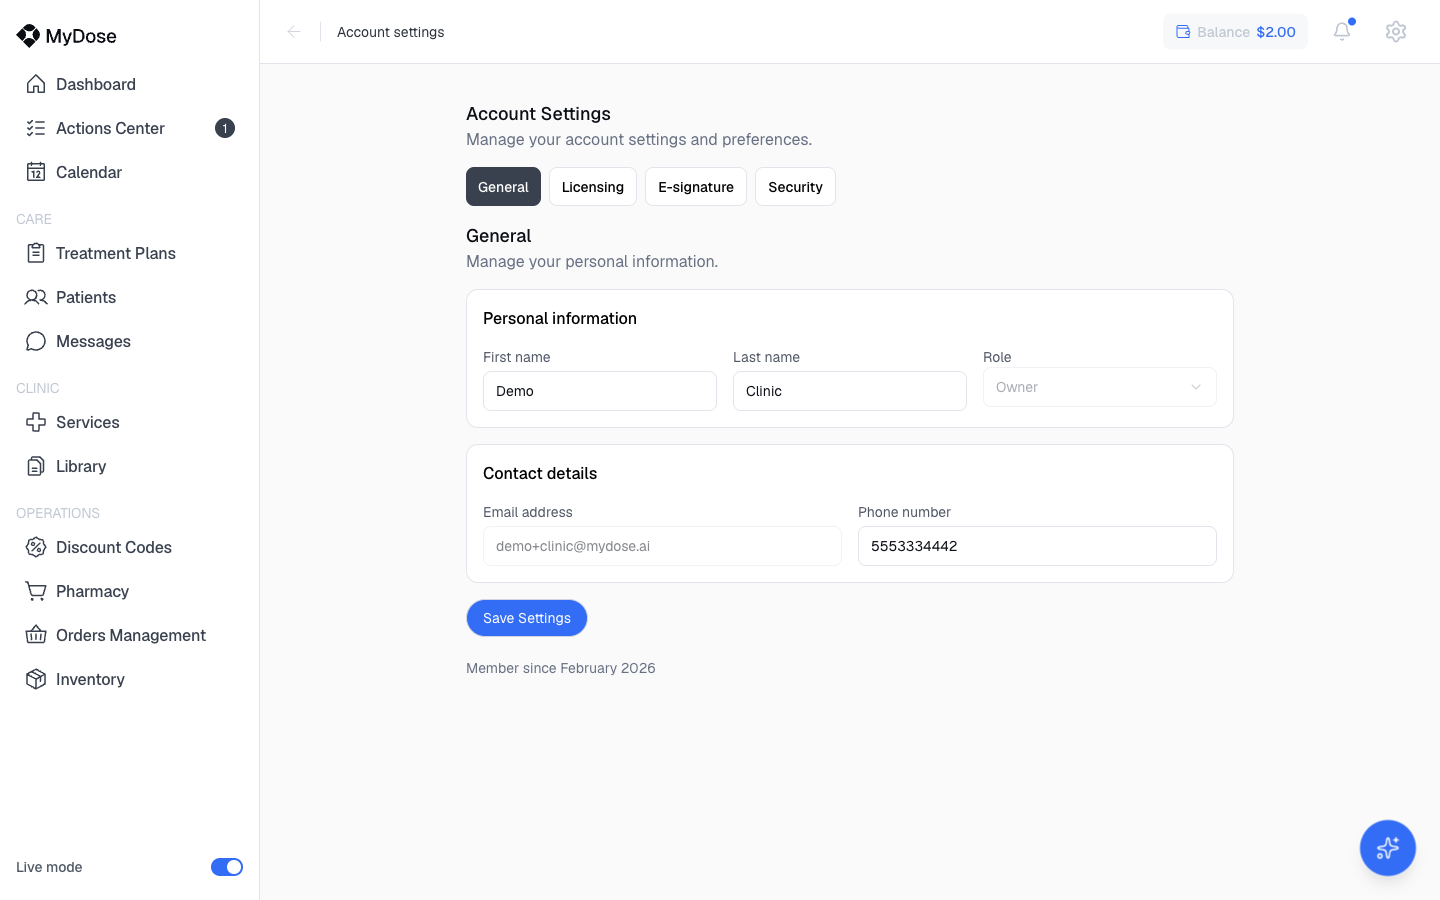
Task: Switch to the General tab
Action: [x=503, y=187]
